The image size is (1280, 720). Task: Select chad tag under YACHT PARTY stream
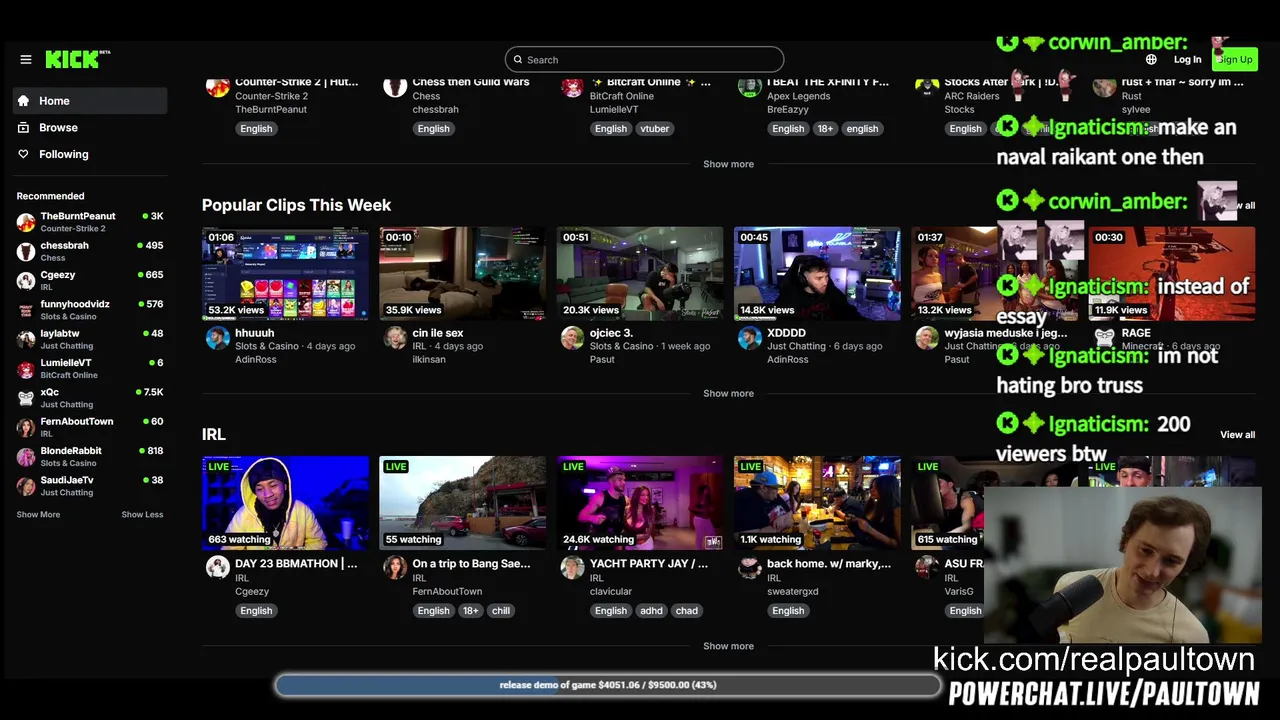click(x=687, y=611)
